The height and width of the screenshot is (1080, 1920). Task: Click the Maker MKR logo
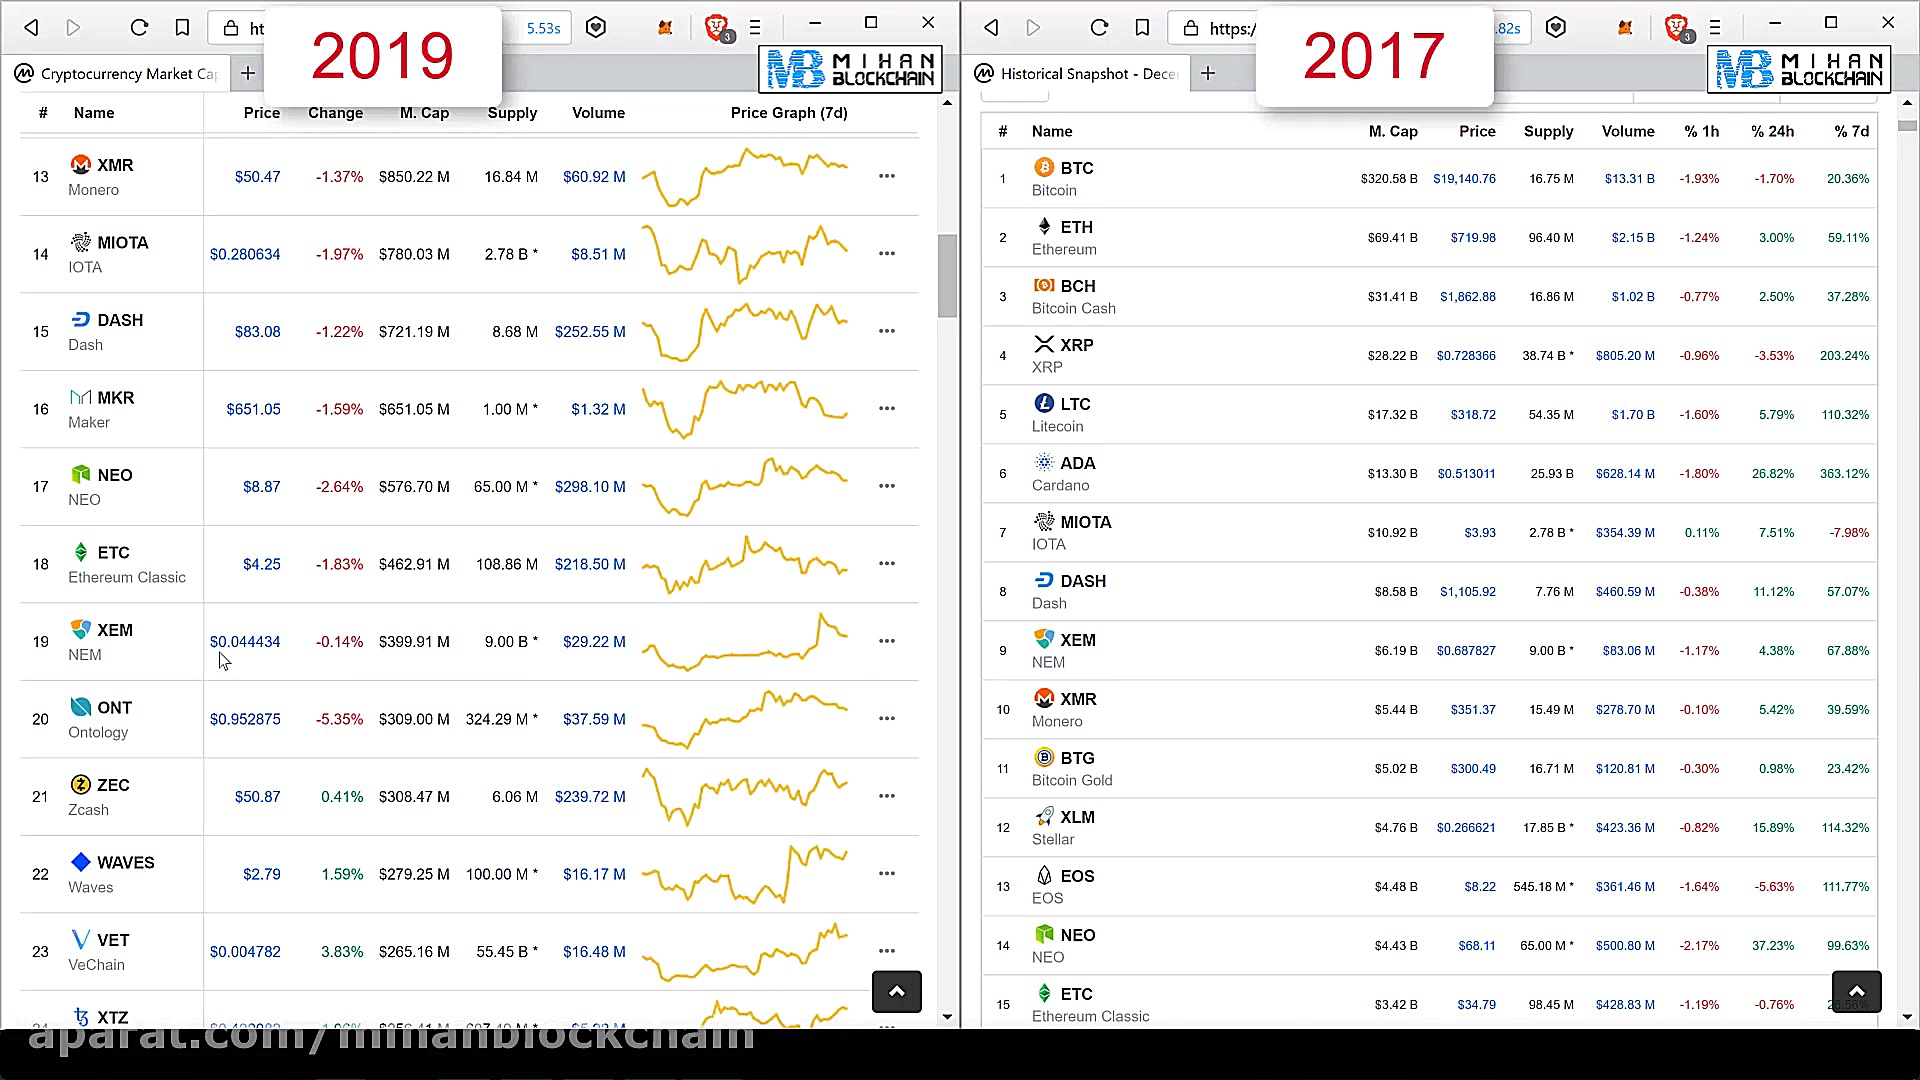click(81, 397)
